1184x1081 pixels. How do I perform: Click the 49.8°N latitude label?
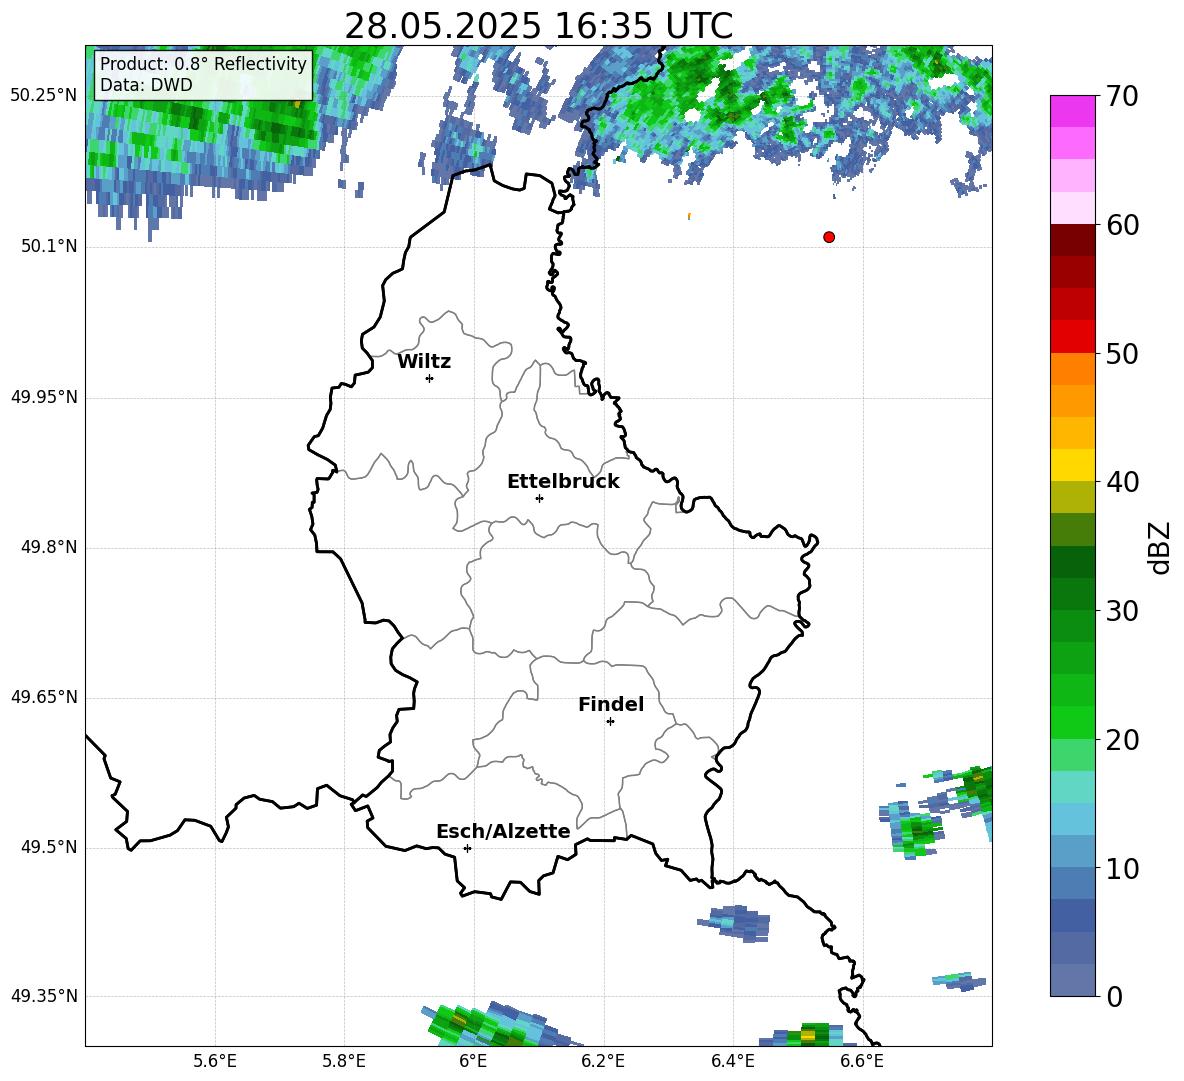click(x=50, y=547)
